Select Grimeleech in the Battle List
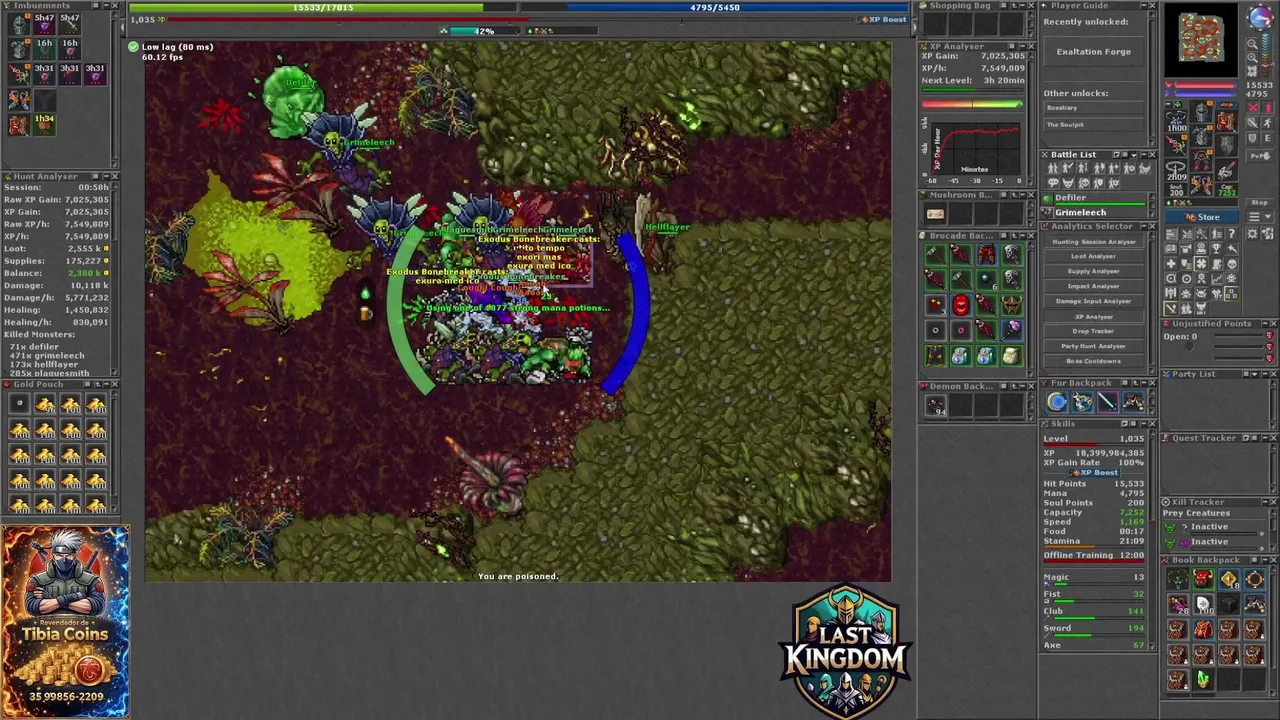This screenshot has height=720, width=1280. tap(1094, 212)
